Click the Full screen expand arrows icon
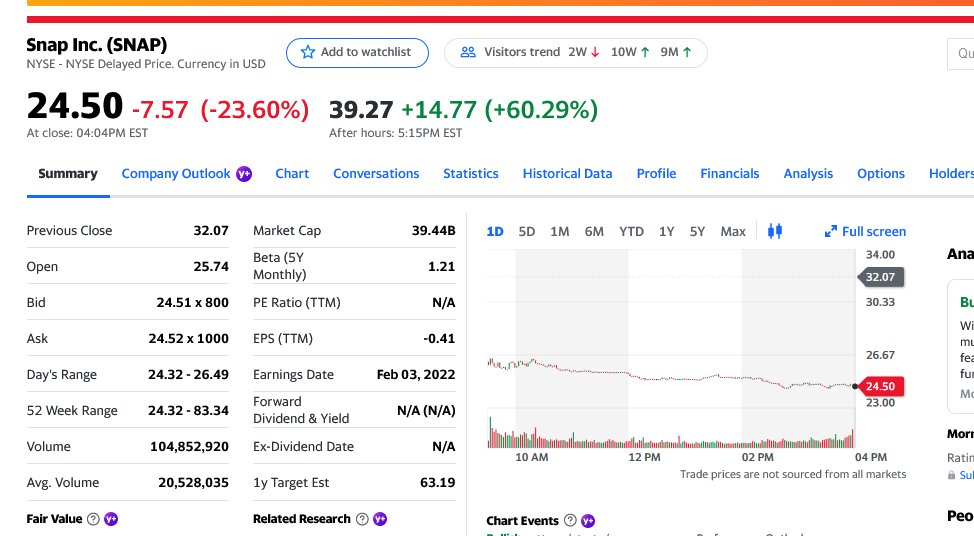This screenshot has width=974, height=536. pos(831,232)
